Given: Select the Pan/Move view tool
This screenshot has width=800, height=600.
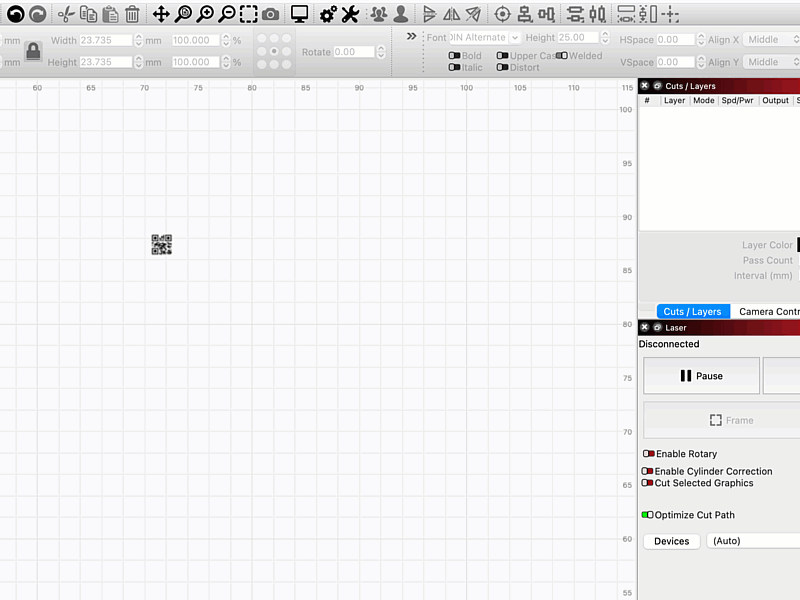Looking at the screenshot, I should click(x=161, y=14).
